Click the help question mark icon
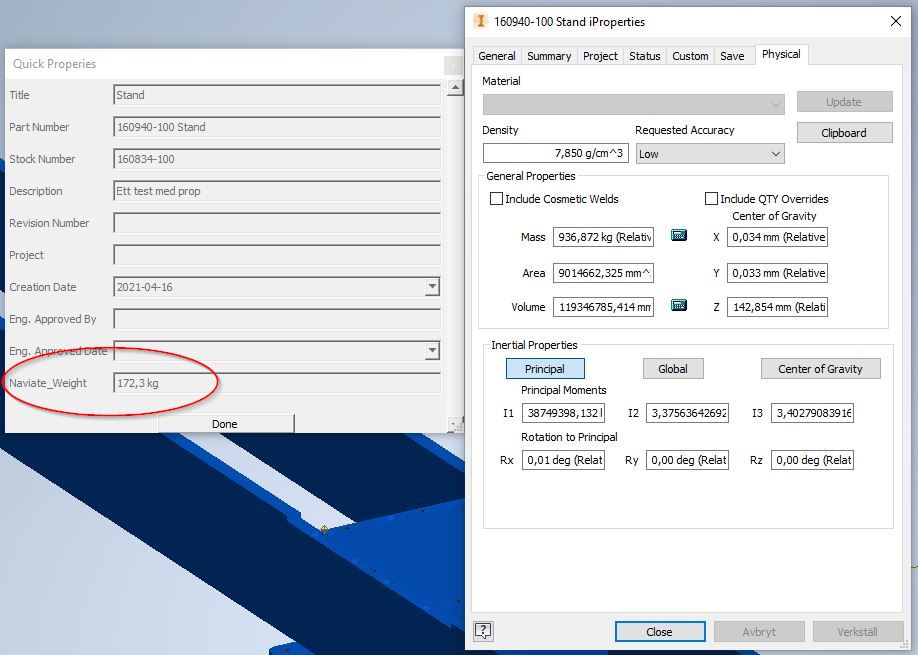This screenshot has width=918, height=655. point(484,631)
